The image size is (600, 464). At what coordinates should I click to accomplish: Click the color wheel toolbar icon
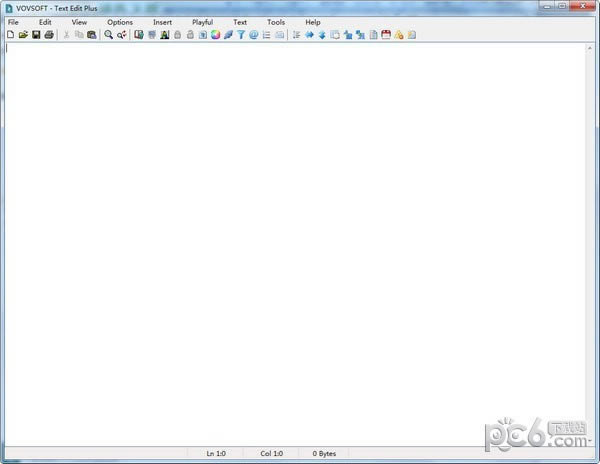click(215, 35)
